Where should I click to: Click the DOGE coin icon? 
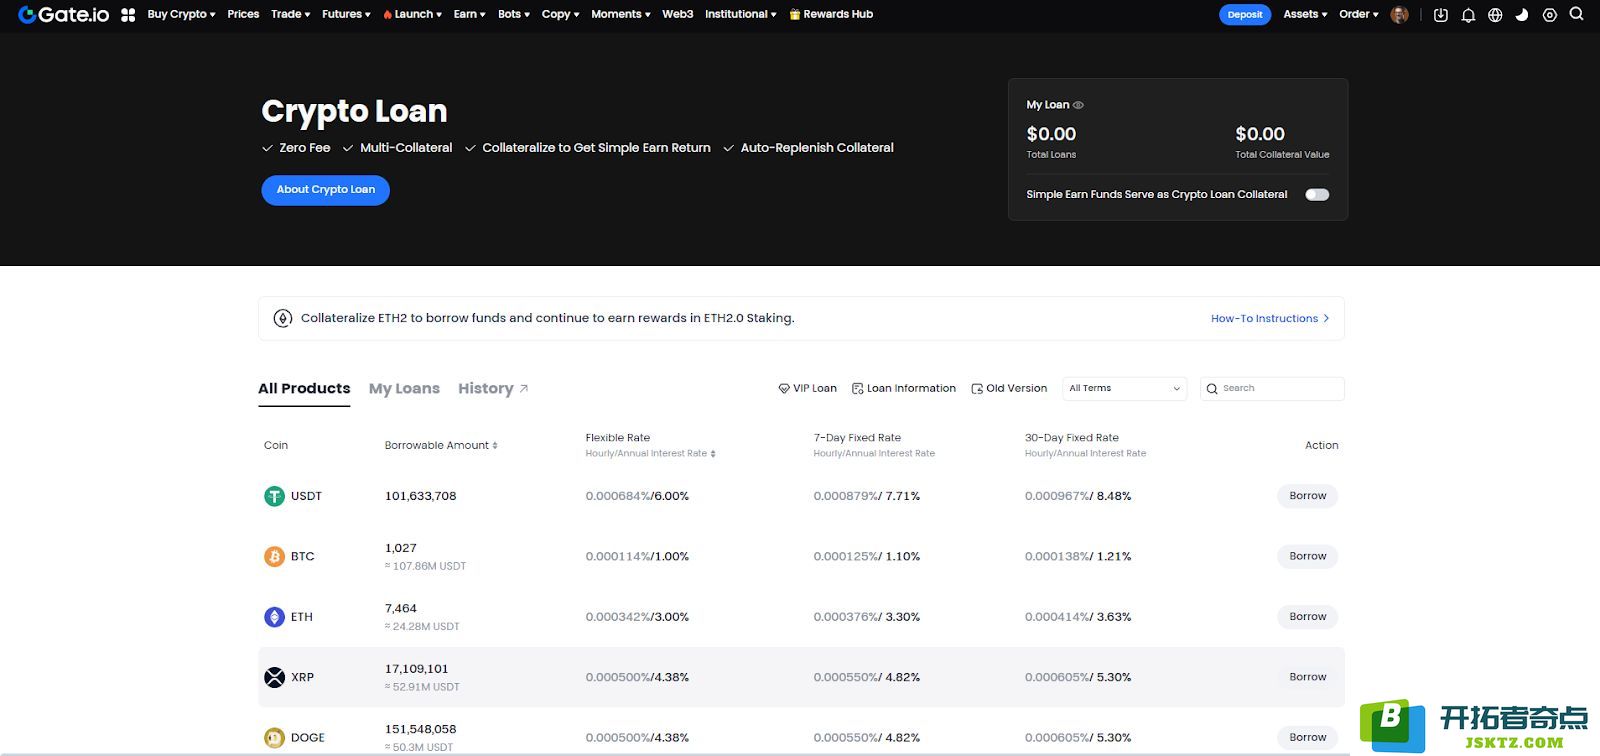274,738
